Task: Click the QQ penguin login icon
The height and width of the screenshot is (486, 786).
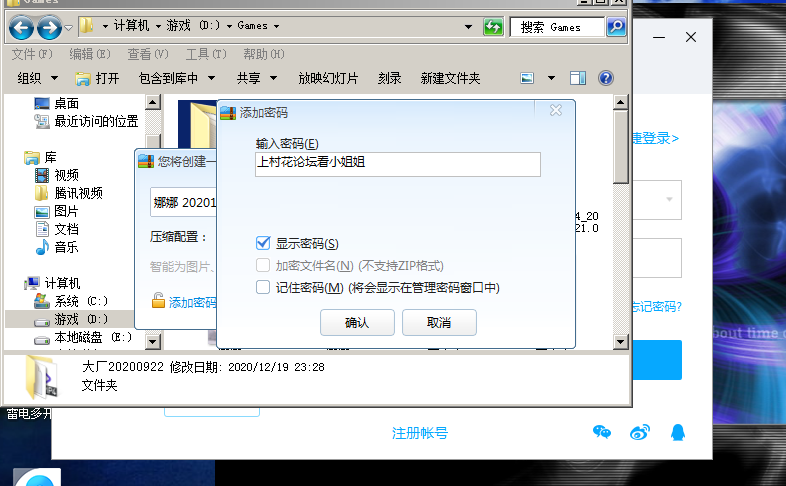Action: click(678, 432)
